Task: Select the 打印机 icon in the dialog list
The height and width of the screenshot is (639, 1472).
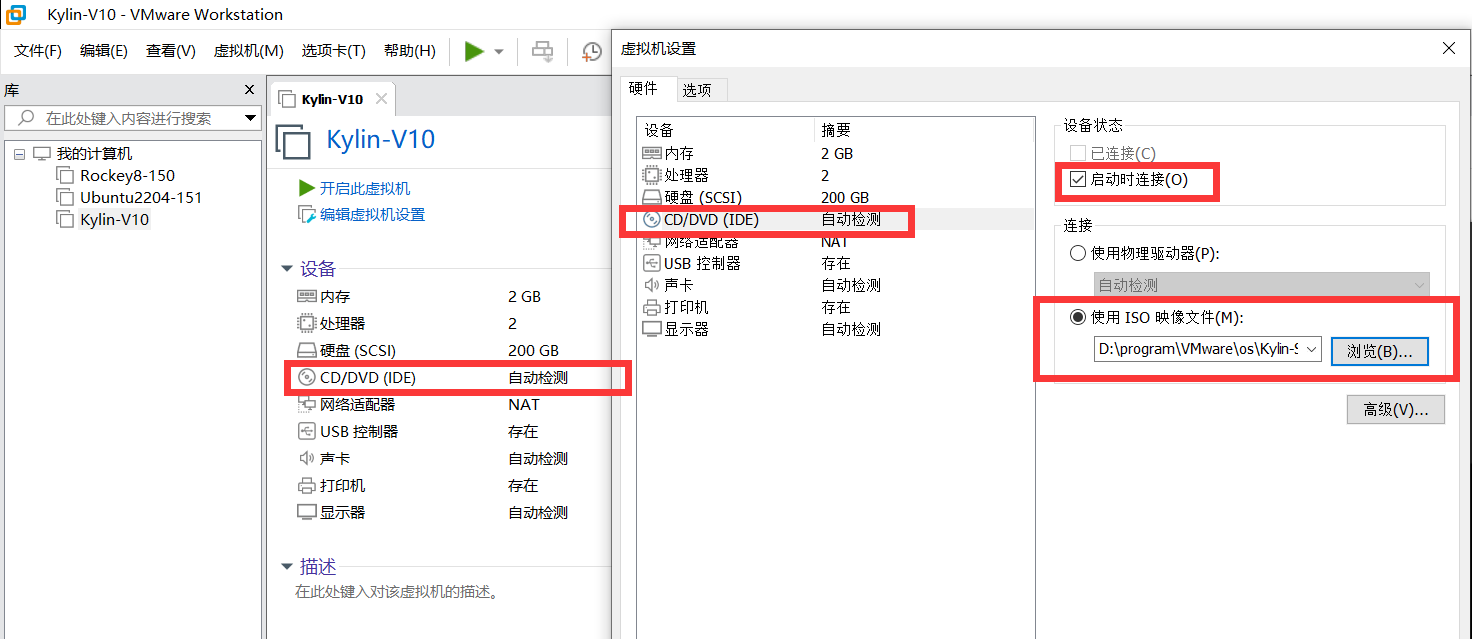Action: tap(652, 307)
